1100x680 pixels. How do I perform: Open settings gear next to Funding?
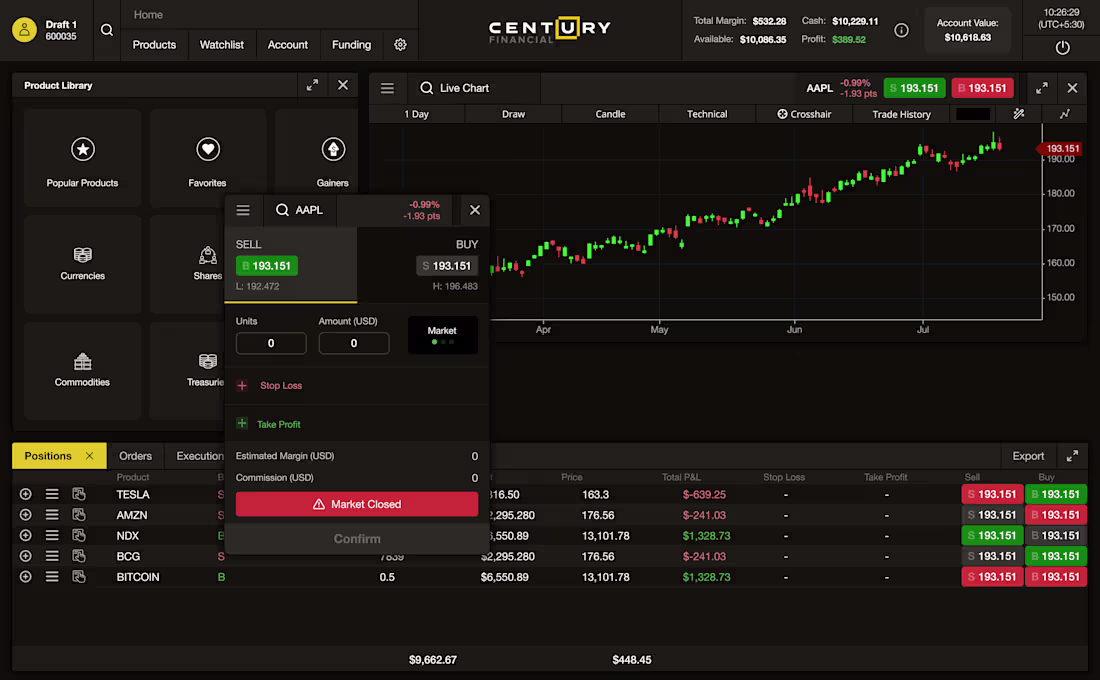(x=400, y=44)
